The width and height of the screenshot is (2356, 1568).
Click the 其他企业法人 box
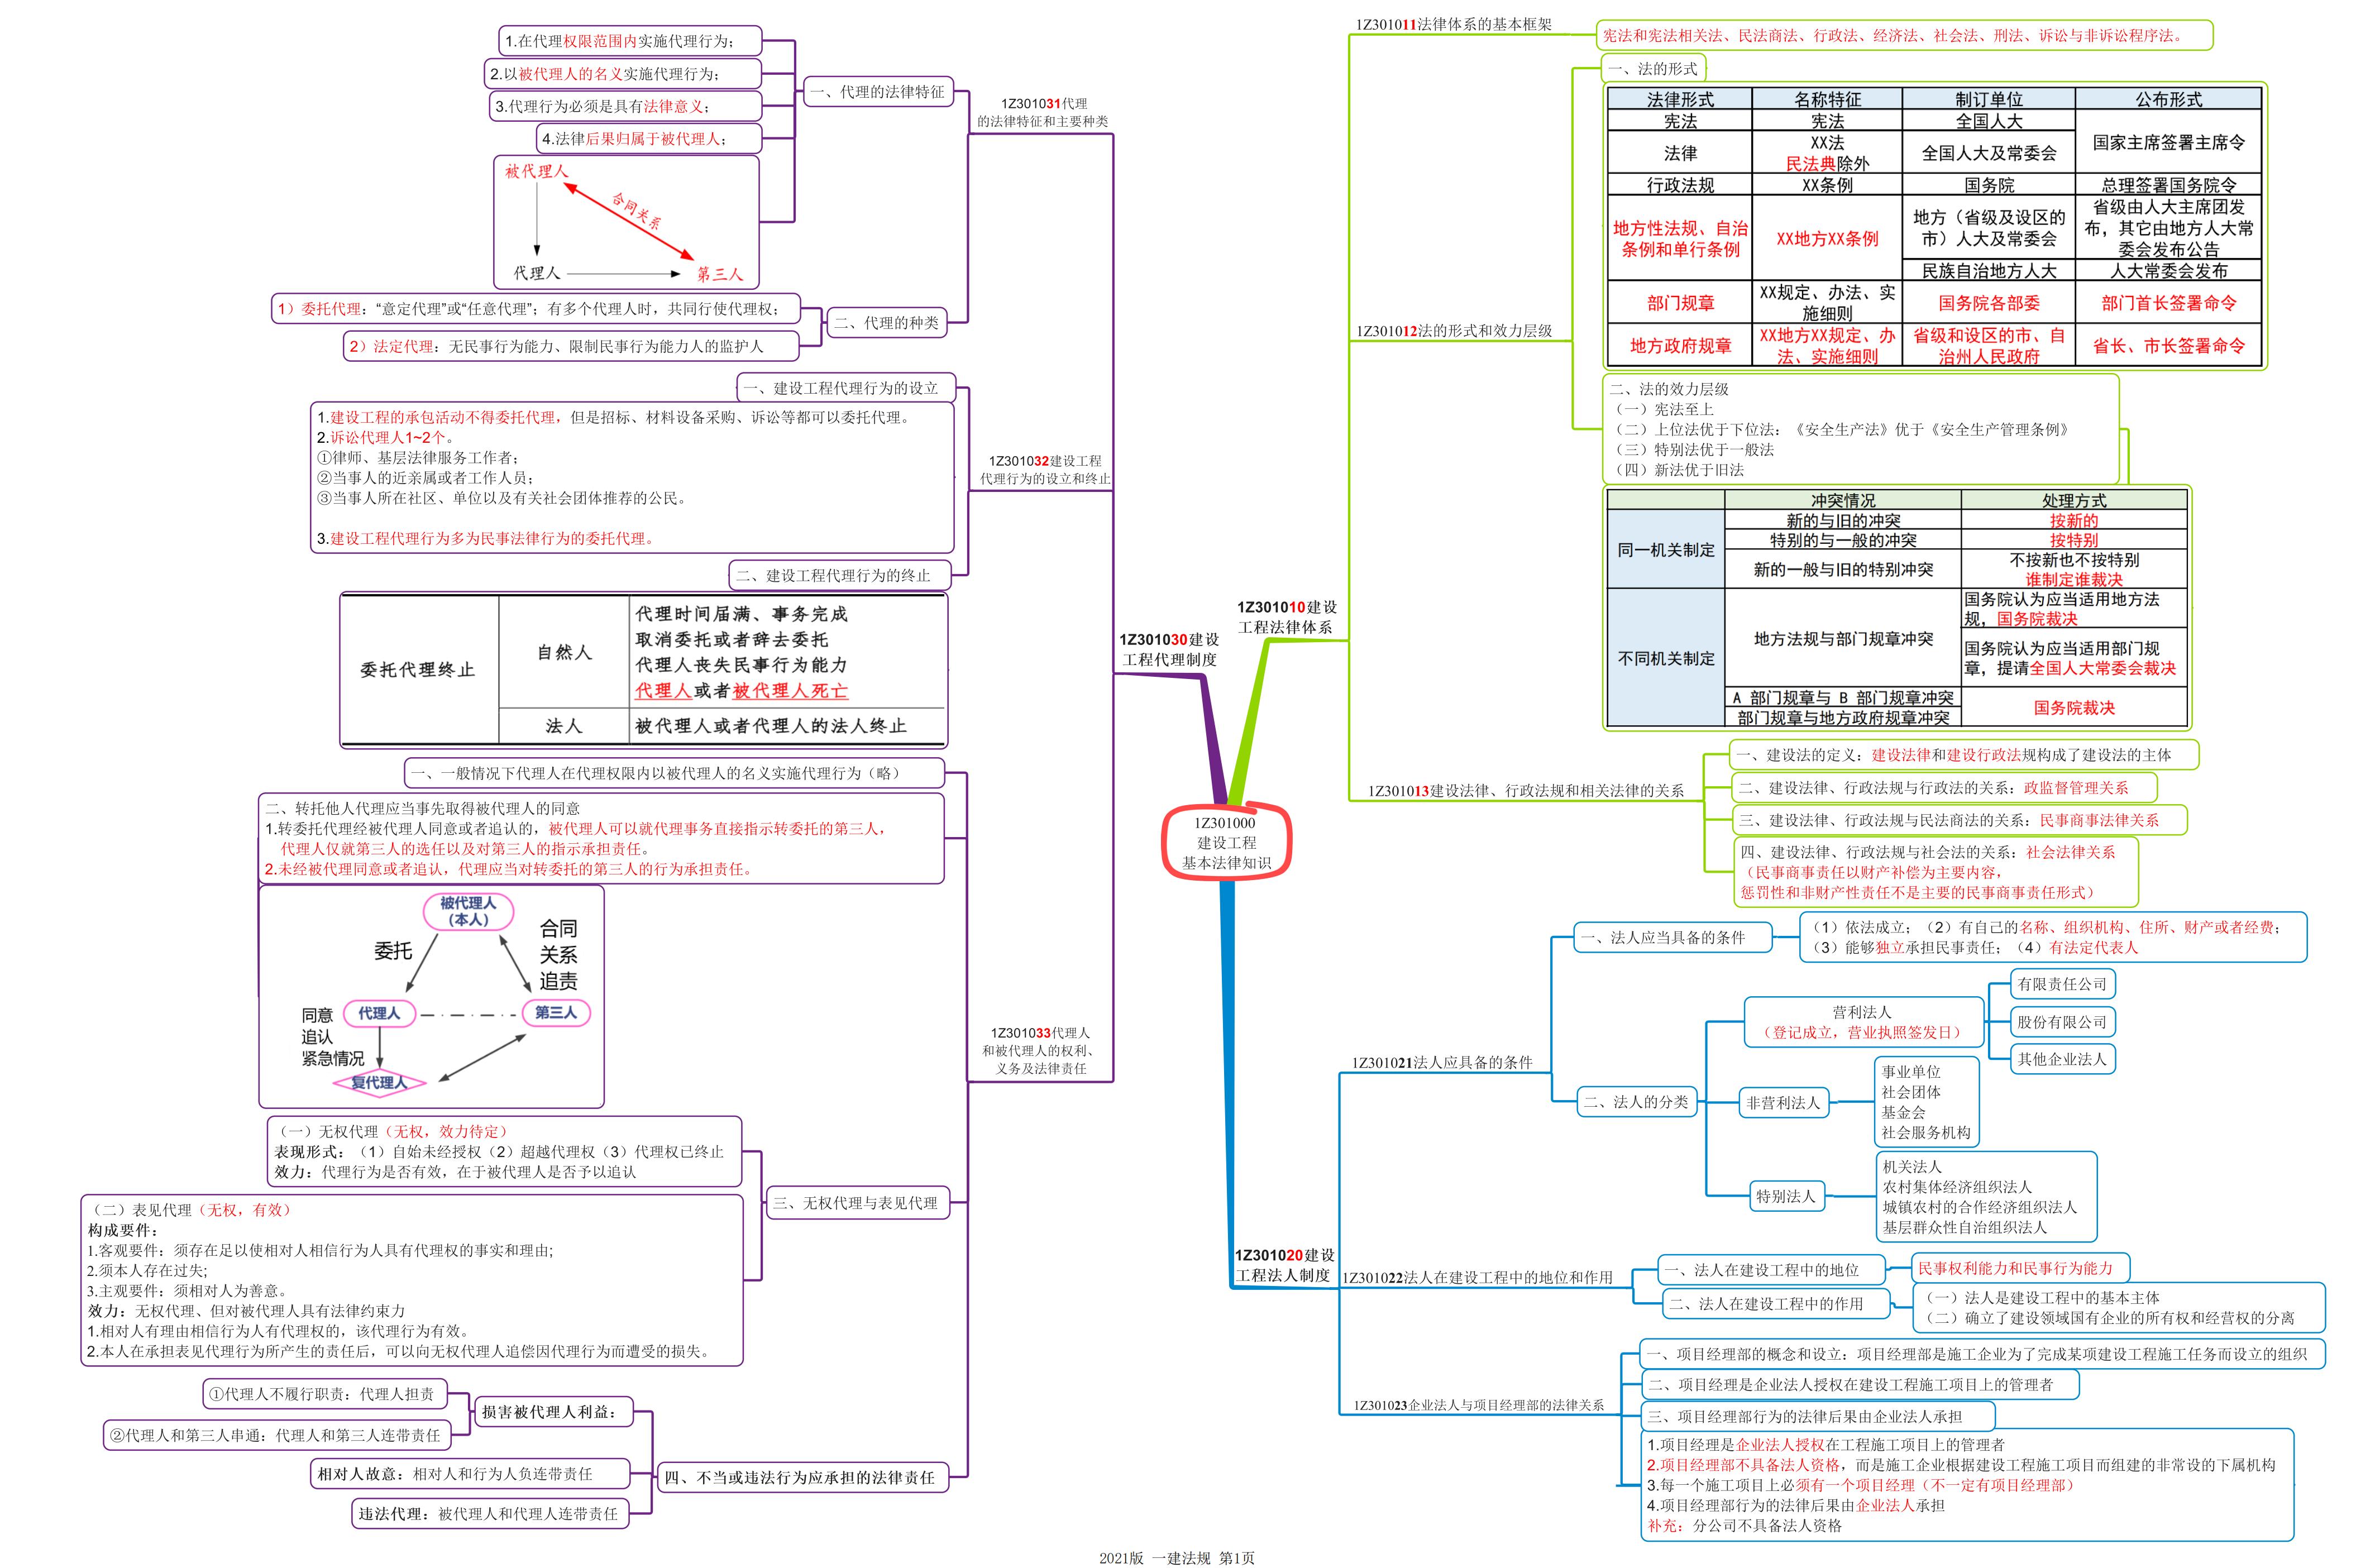click(x=2062, y=1059)
